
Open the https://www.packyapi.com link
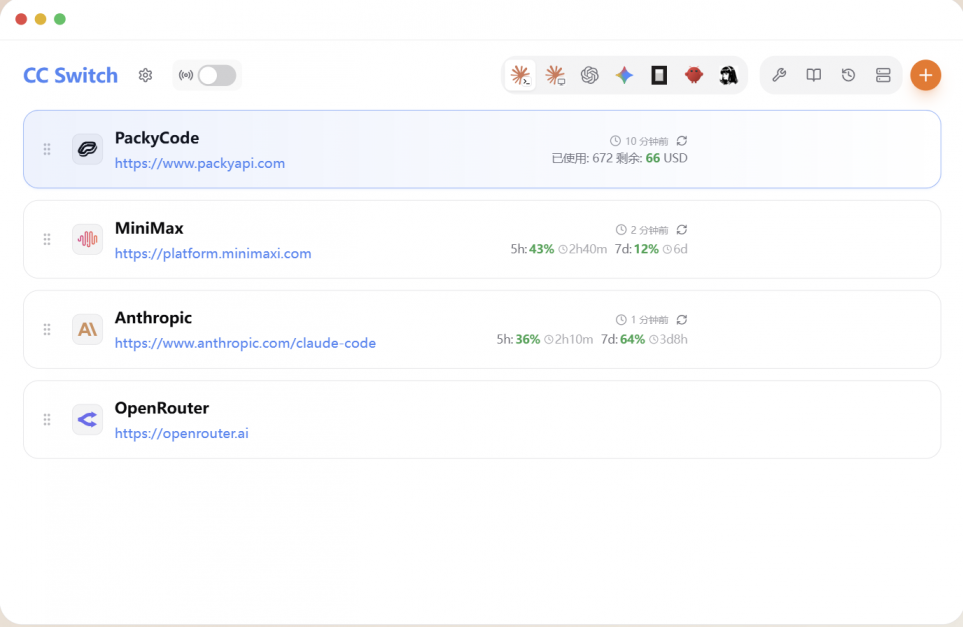tap(200, 163)
